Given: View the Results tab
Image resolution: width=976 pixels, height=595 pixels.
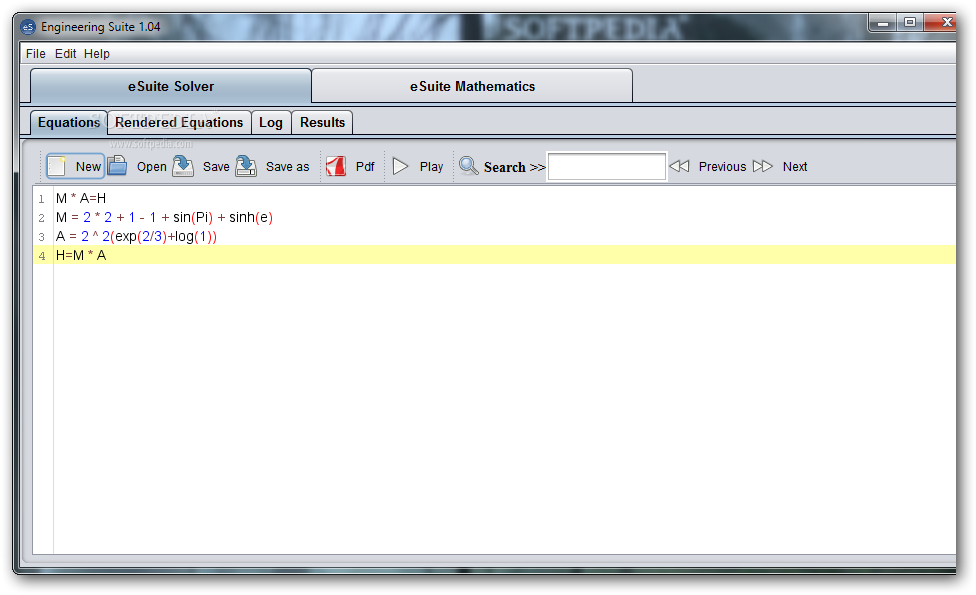Looking at the screenshot, I should pos(322,123).
